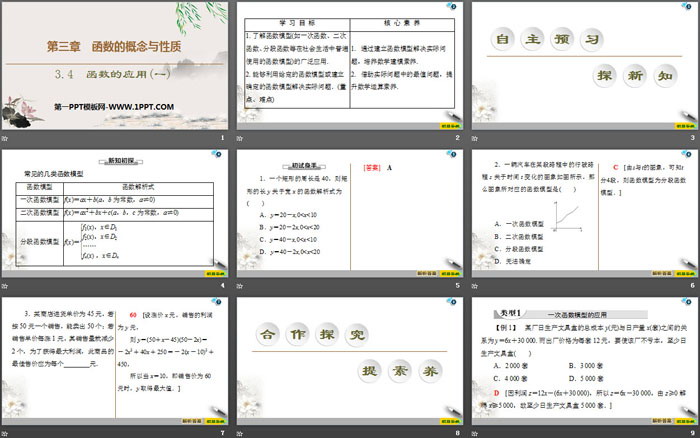Select the 自主预习 slide 3 thumbnail

point(585,66)
